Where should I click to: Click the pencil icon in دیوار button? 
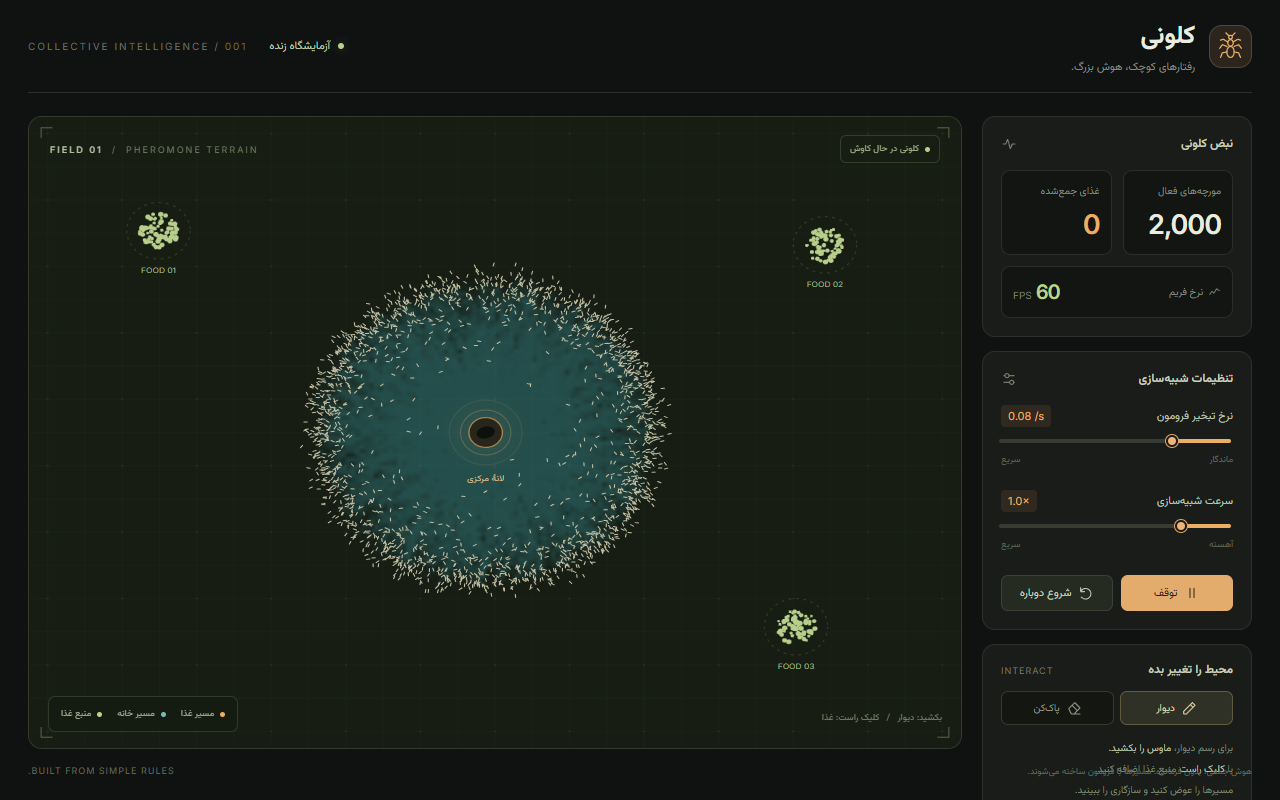click(1189, 708)
